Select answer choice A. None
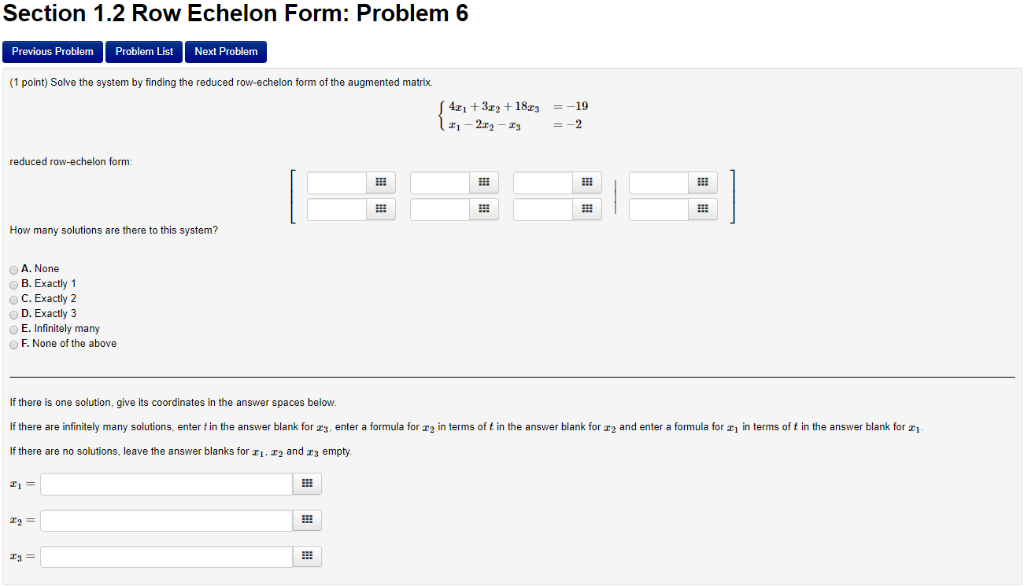The image size is (1024, 586). point(13,268)
